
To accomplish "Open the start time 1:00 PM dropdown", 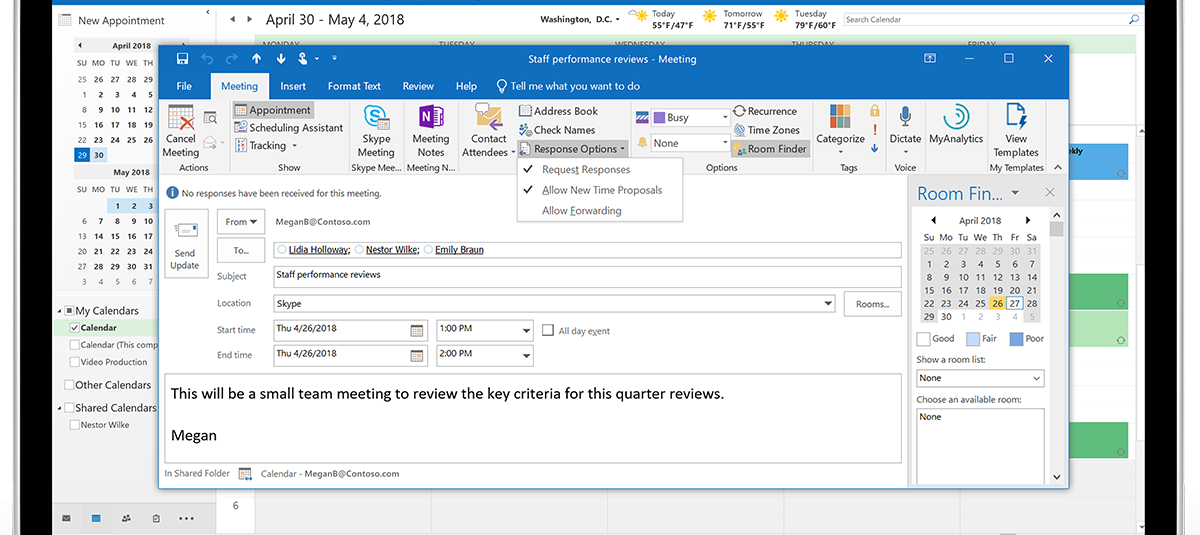I will pyautogui.click(x=526, y=331).
